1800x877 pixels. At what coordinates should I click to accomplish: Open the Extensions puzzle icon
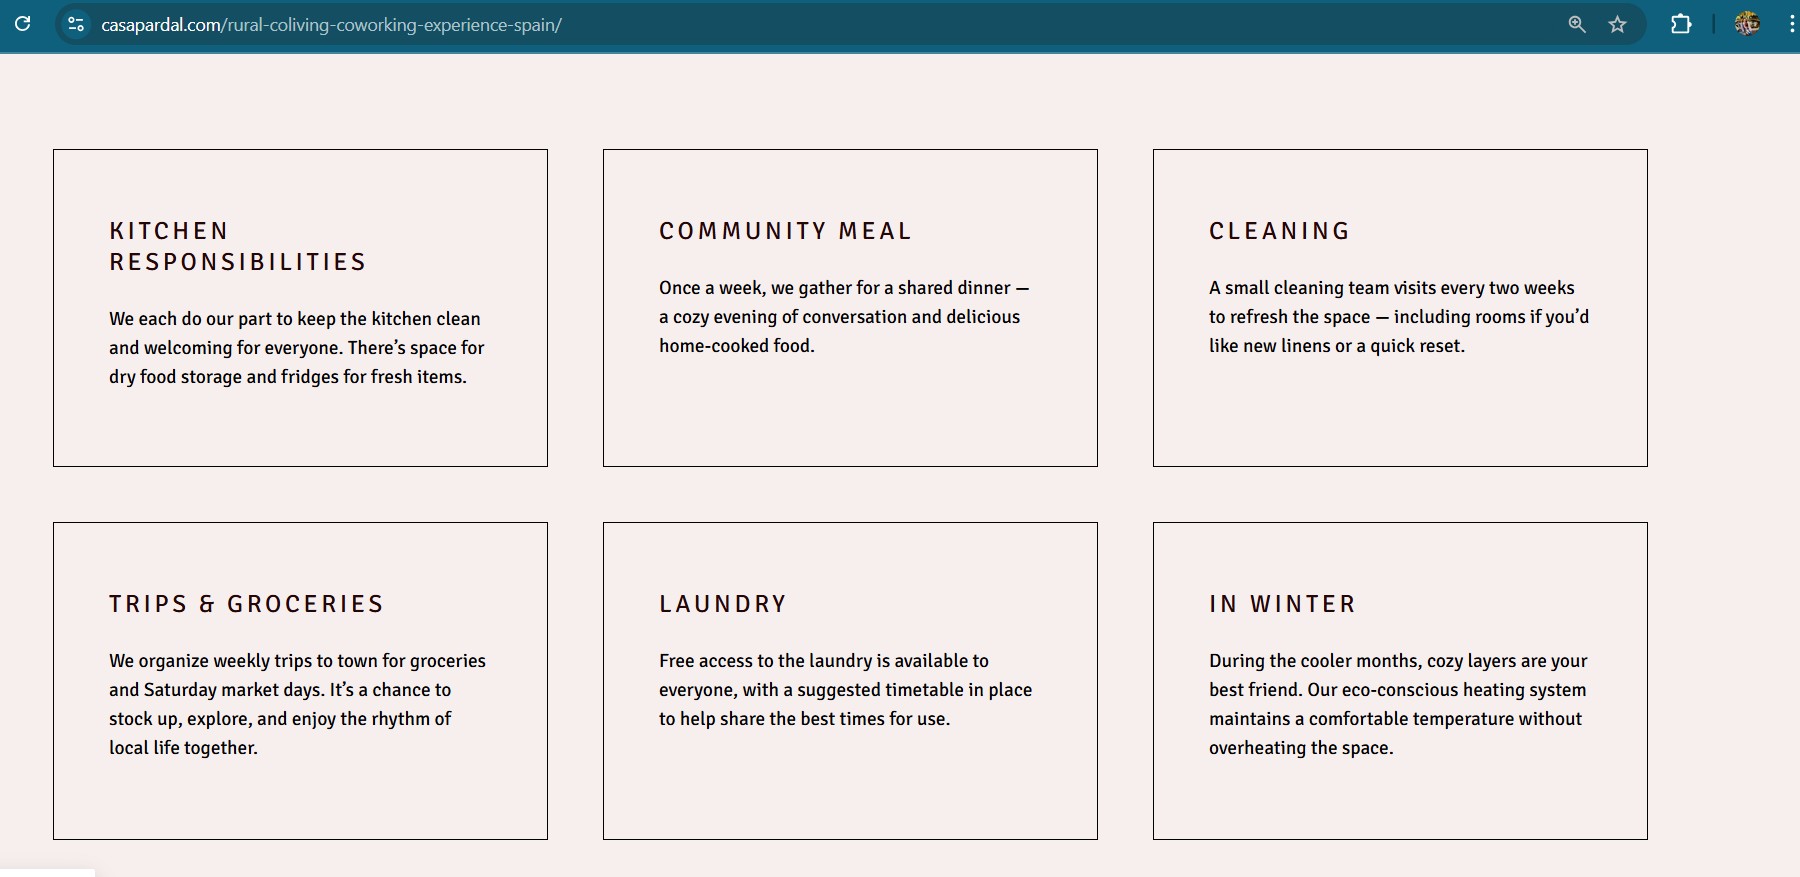coord(1681,25)
